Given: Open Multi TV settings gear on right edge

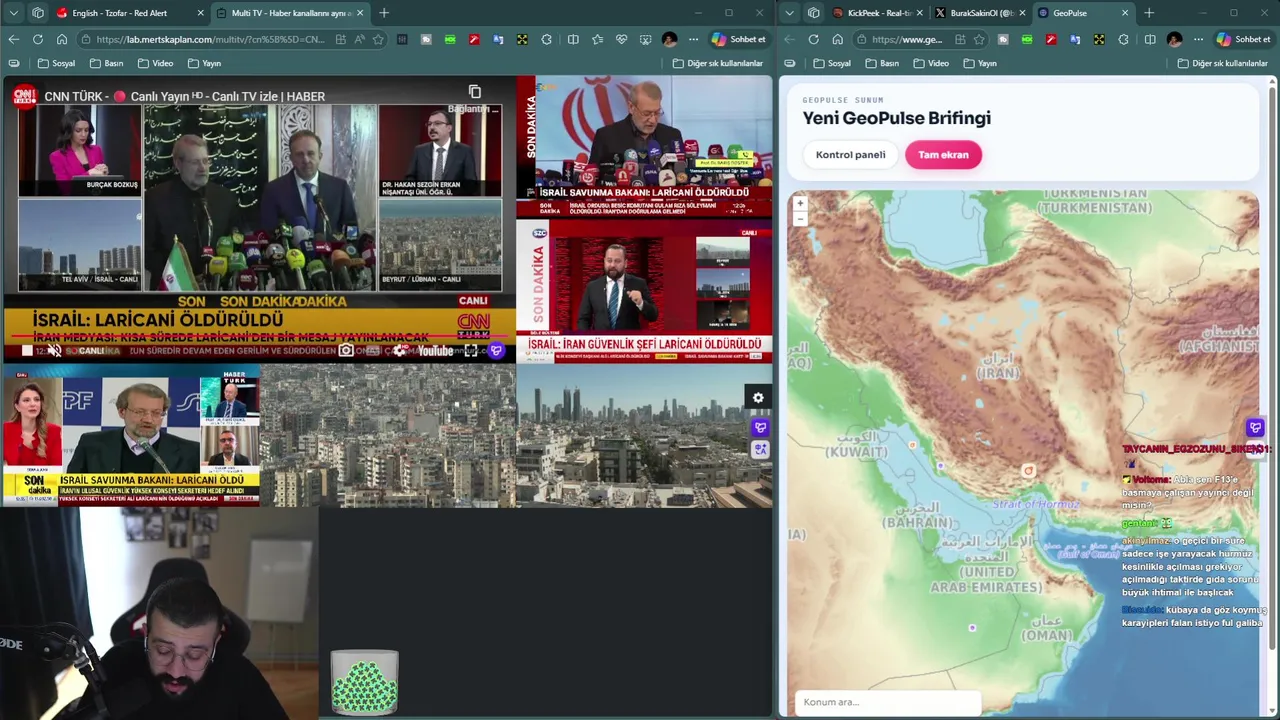Looking at the screenshot, I should (x=758, y=398).
